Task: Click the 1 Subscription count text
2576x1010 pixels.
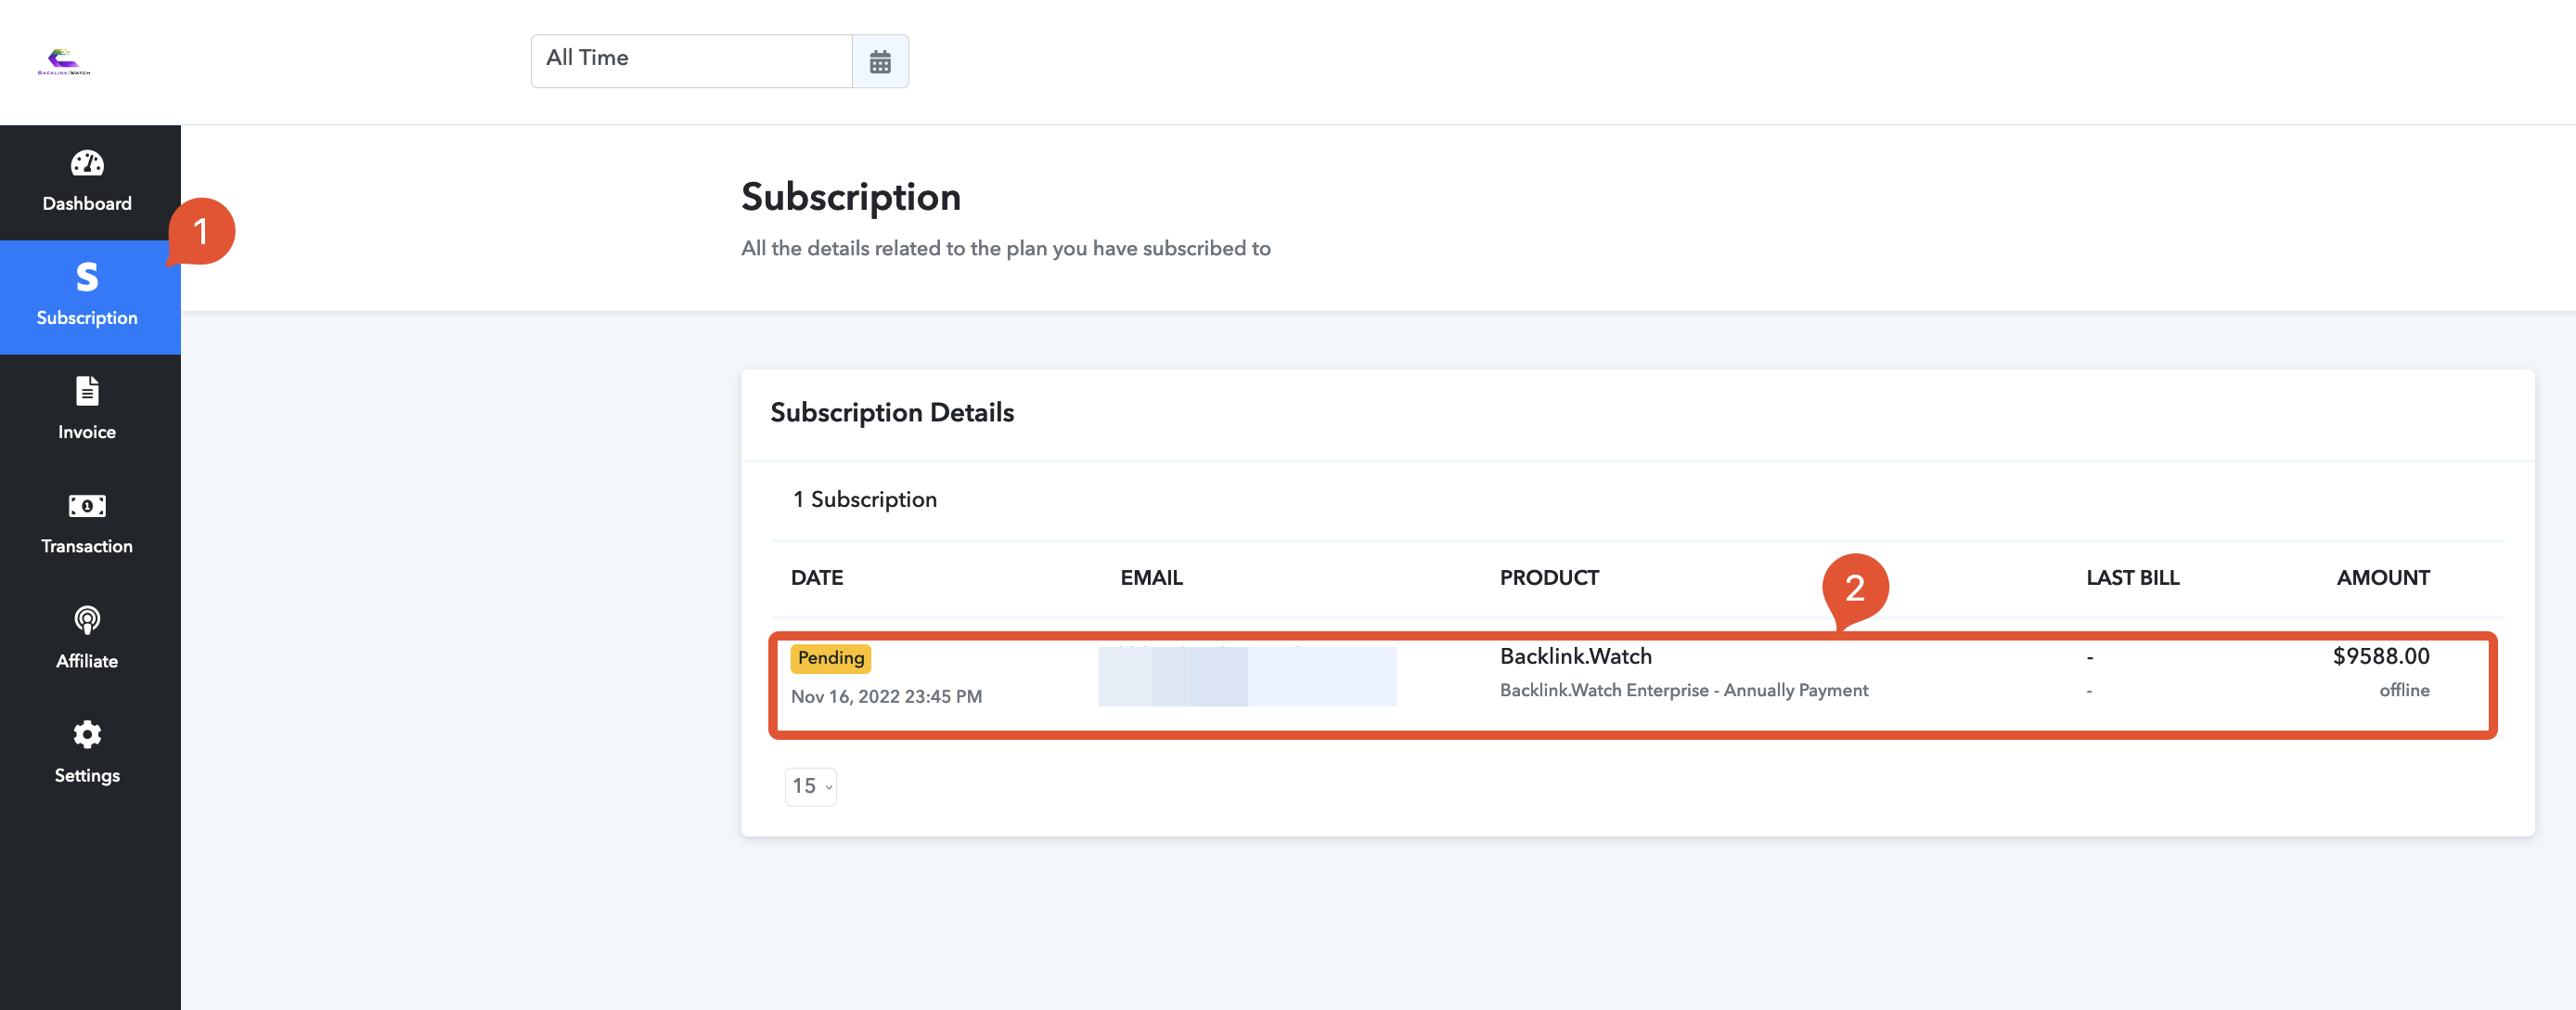Action: [x=865, y=499]
